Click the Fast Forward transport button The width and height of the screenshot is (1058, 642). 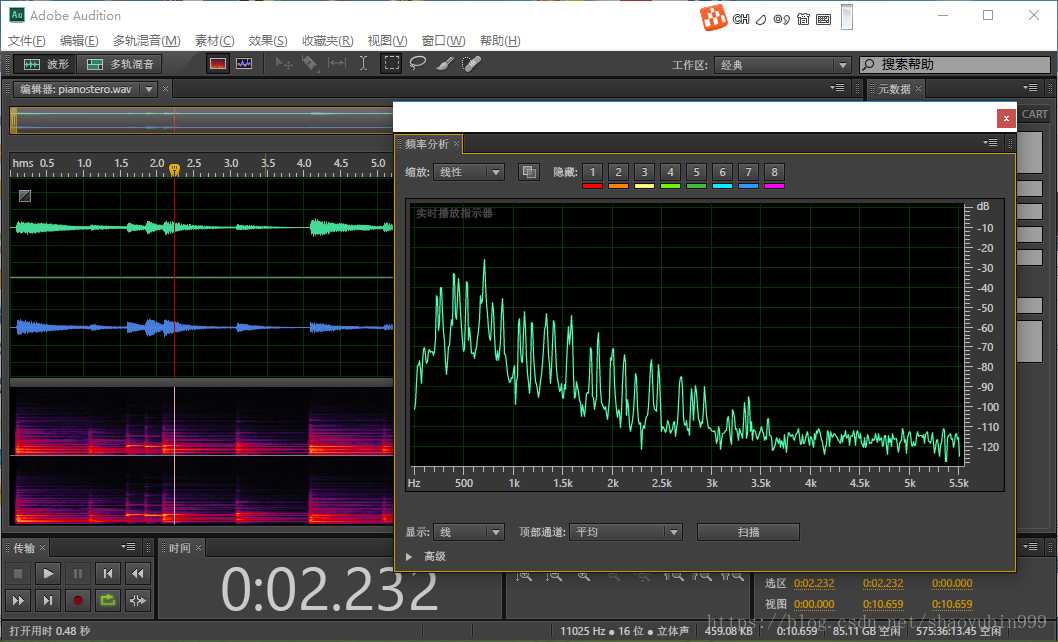click(18, 600)
